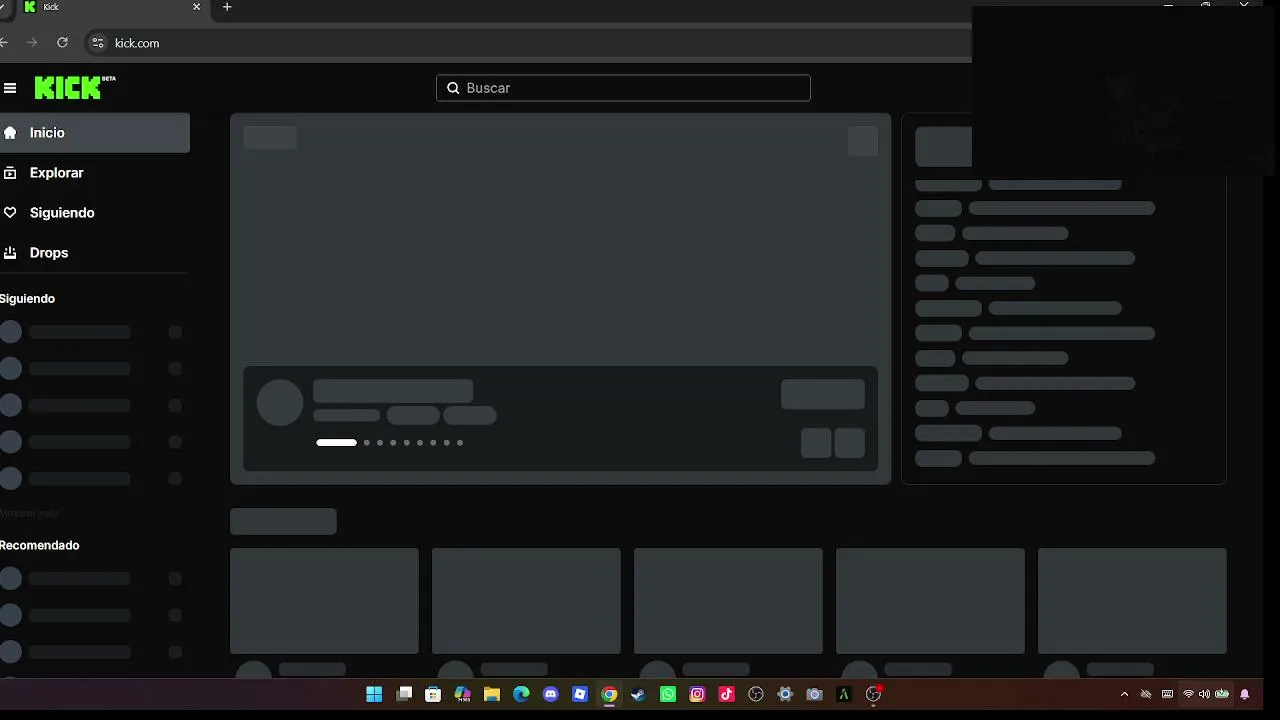Launch Microsoft Edge from the taskbar
This screenshot has height=720, width=1280.
coord(521,694)
